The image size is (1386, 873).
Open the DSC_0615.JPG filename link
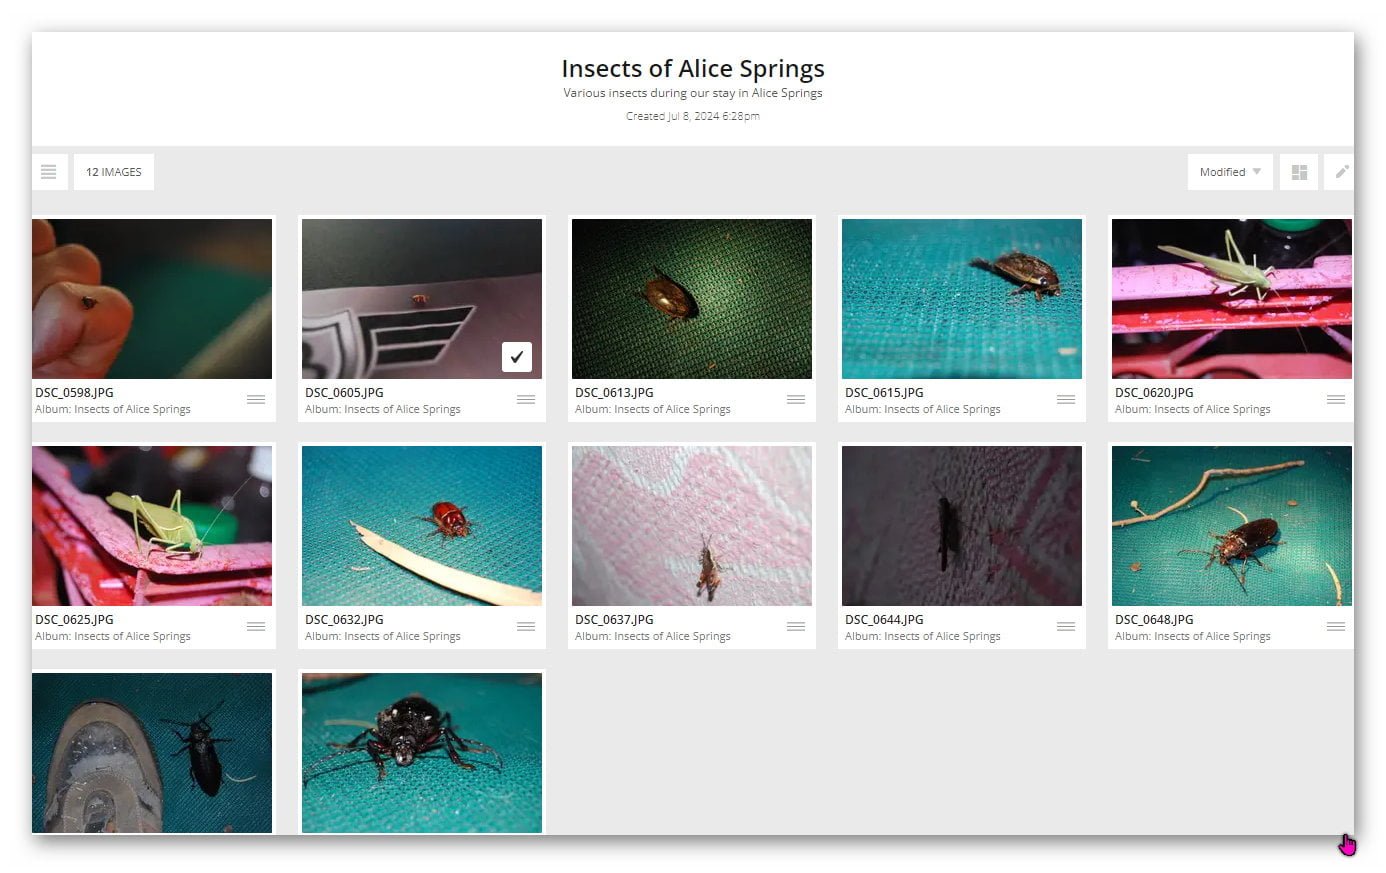884,393
